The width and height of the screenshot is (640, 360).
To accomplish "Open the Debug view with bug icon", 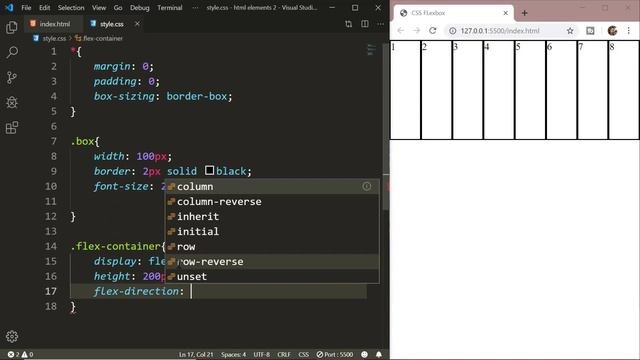I will point(12,102).
